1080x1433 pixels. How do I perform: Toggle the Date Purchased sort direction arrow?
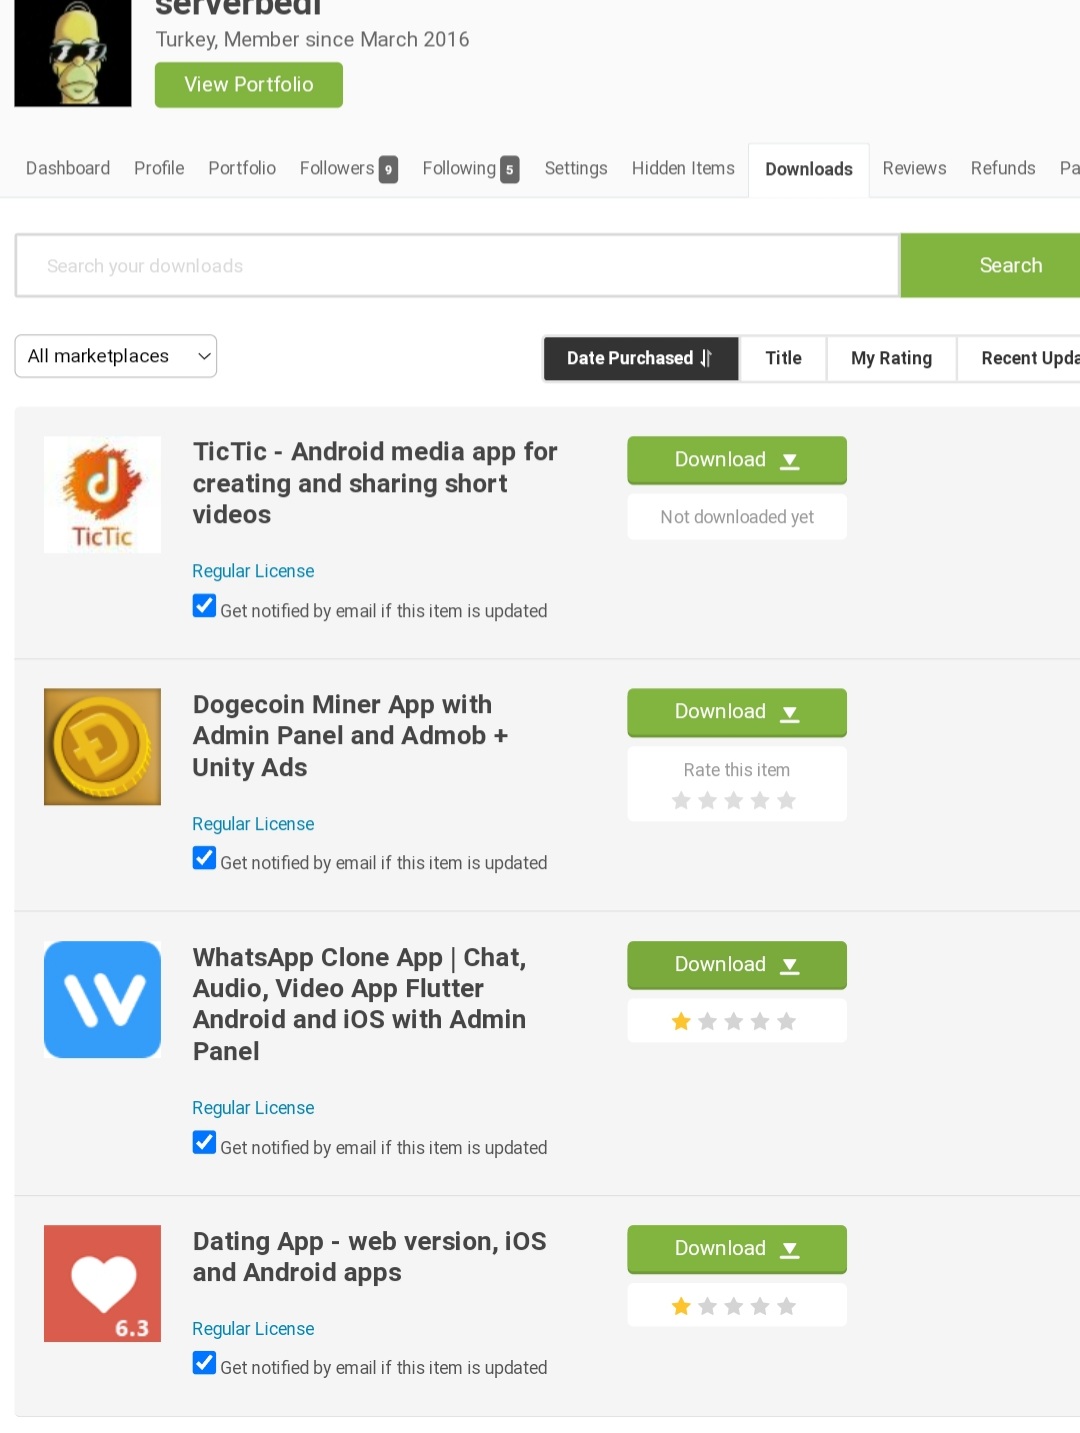point(706,358)
